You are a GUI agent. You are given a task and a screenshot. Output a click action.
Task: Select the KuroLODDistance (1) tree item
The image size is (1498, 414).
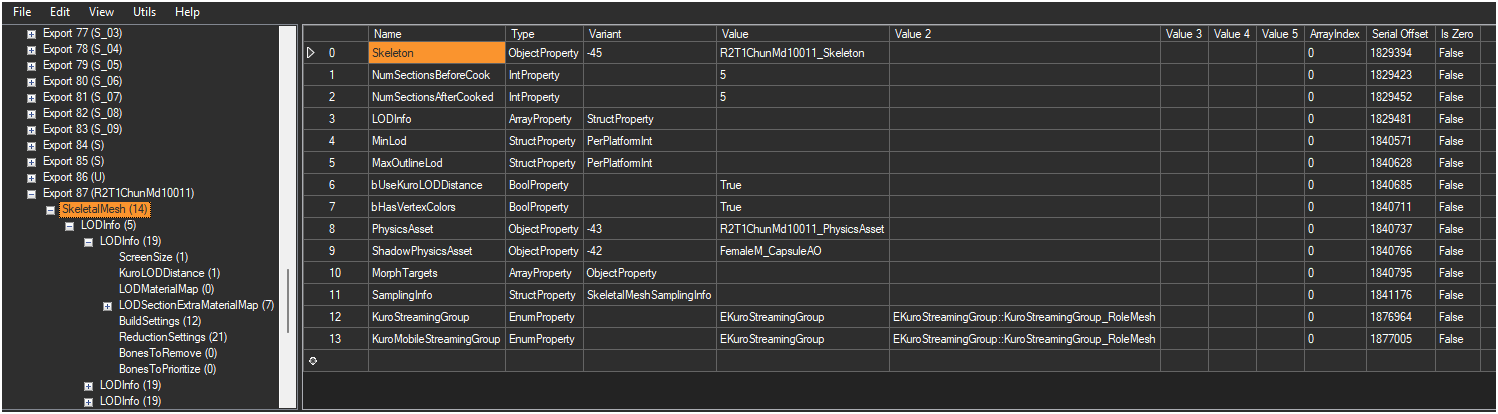169,273
